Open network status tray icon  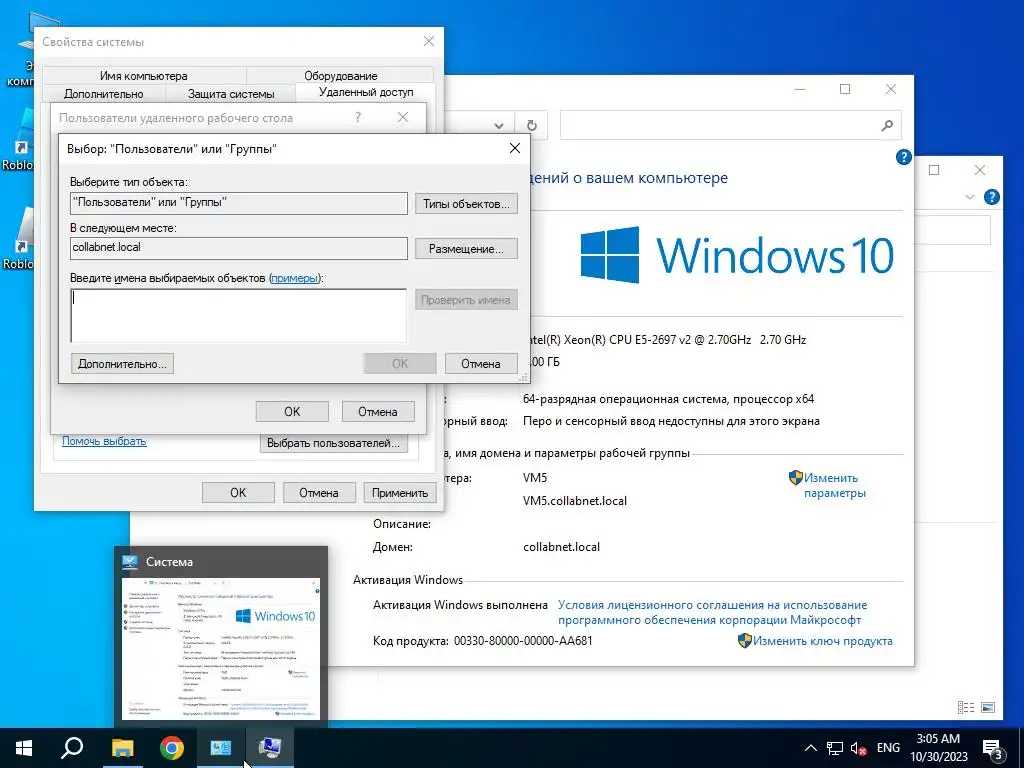835,748
